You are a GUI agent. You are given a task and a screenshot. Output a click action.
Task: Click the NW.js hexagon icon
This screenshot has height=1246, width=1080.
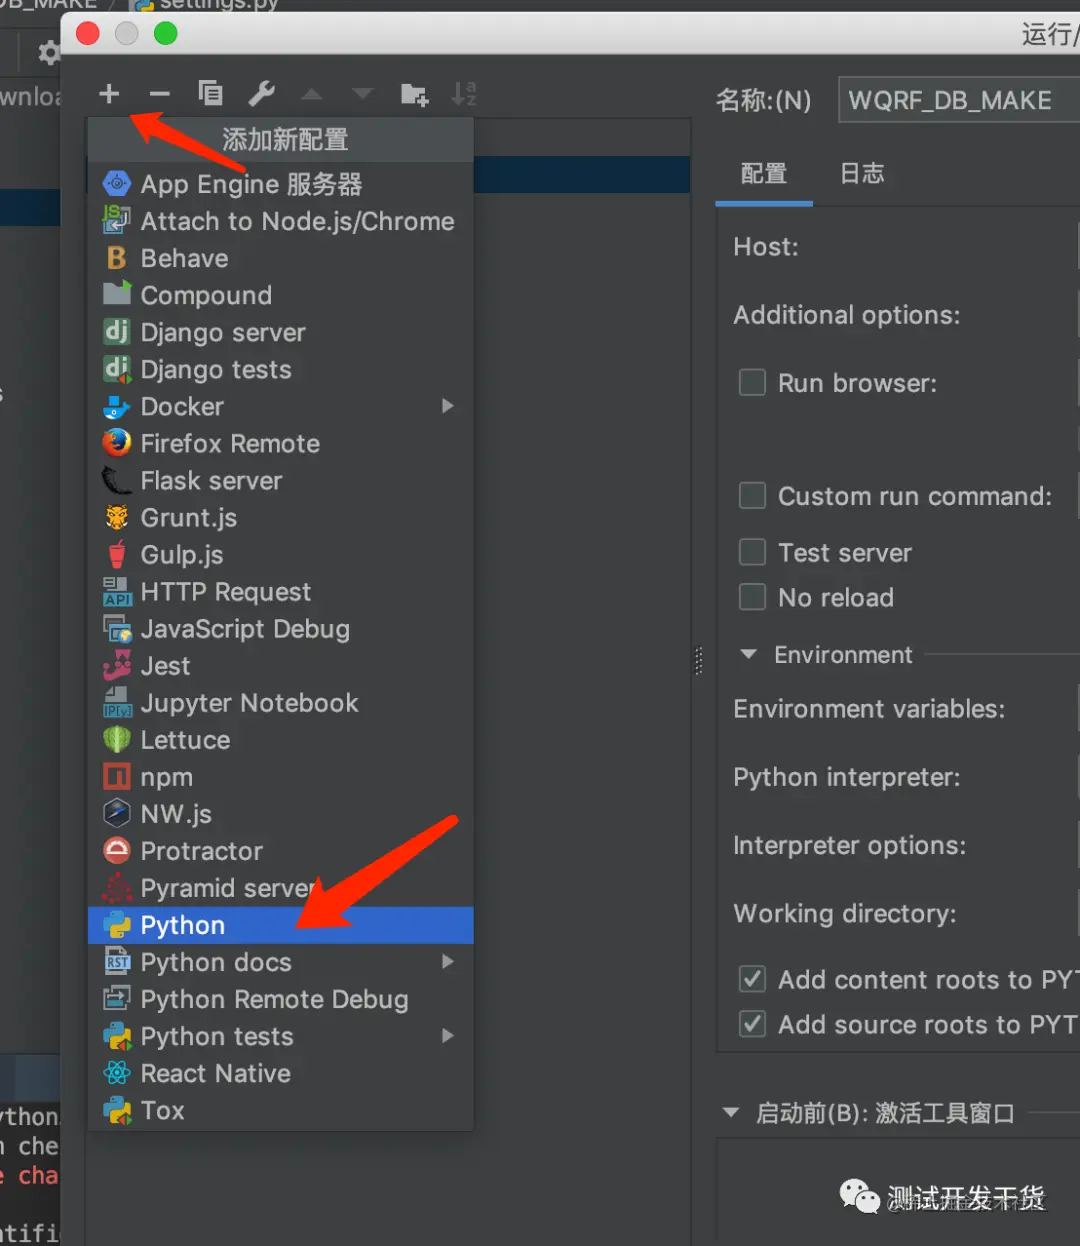[x=117, y=814]
